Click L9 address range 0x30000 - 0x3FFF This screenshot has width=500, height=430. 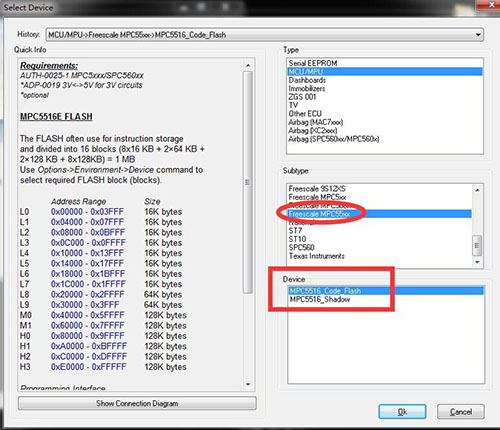point(85,305)
